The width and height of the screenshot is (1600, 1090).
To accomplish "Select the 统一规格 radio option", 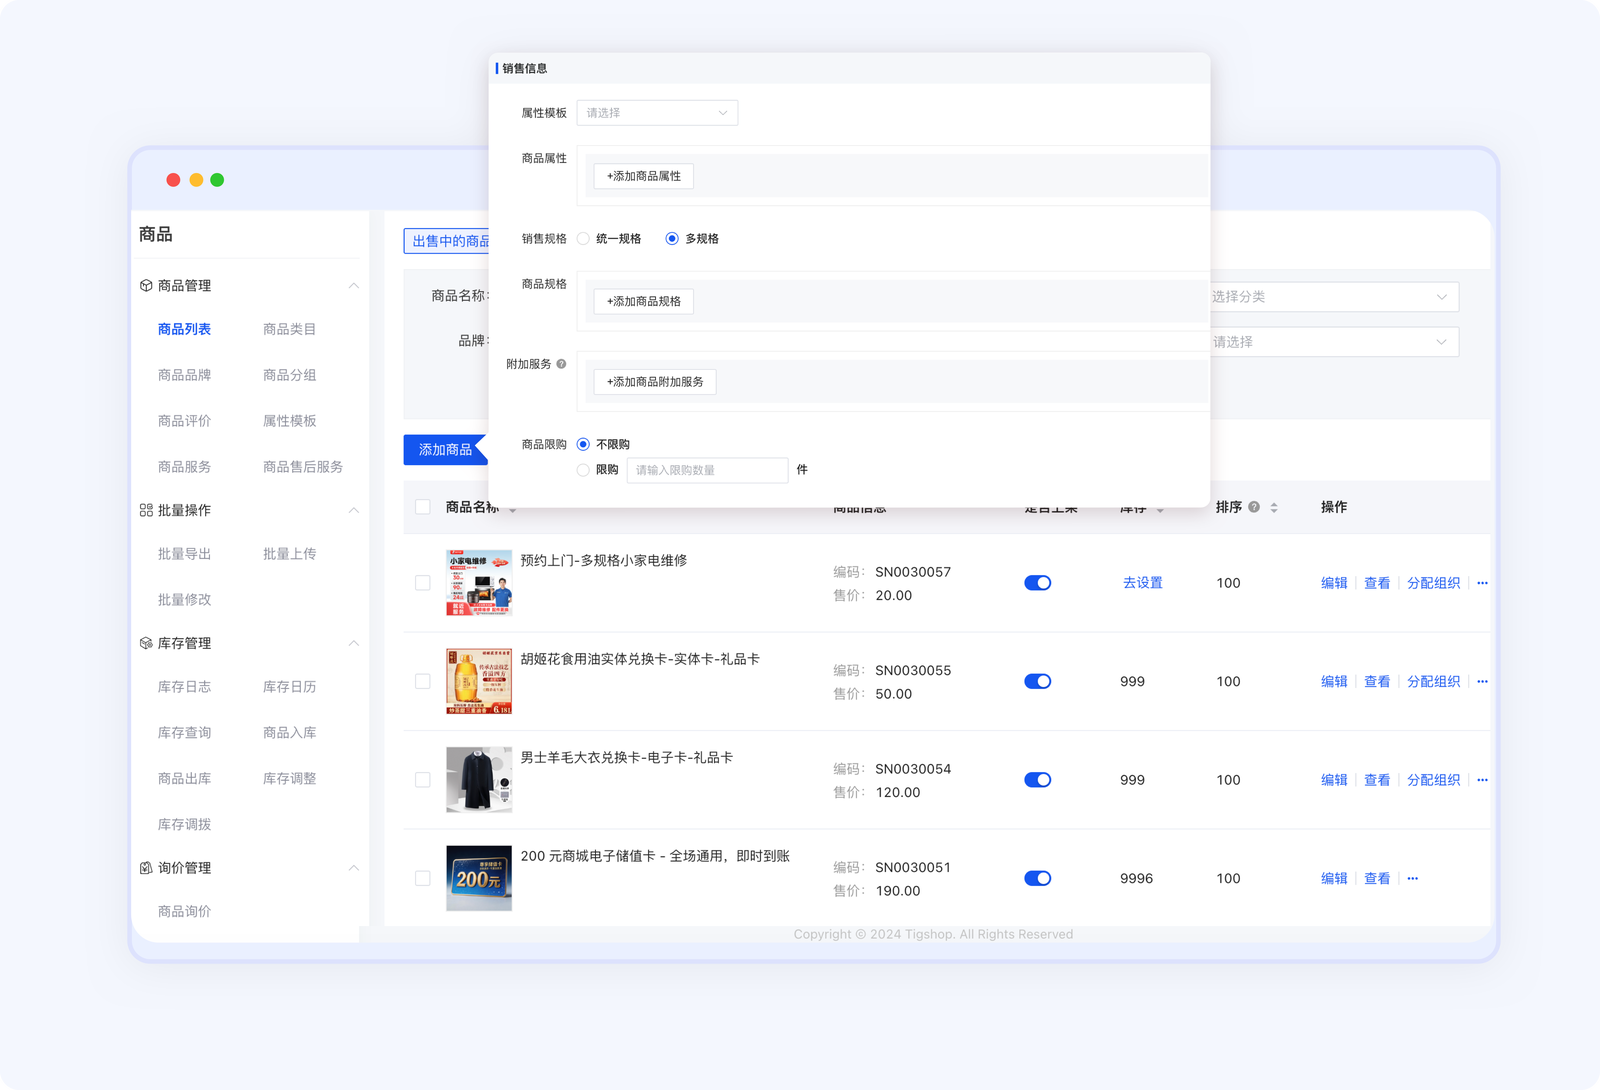I will (x=583, y=239).
